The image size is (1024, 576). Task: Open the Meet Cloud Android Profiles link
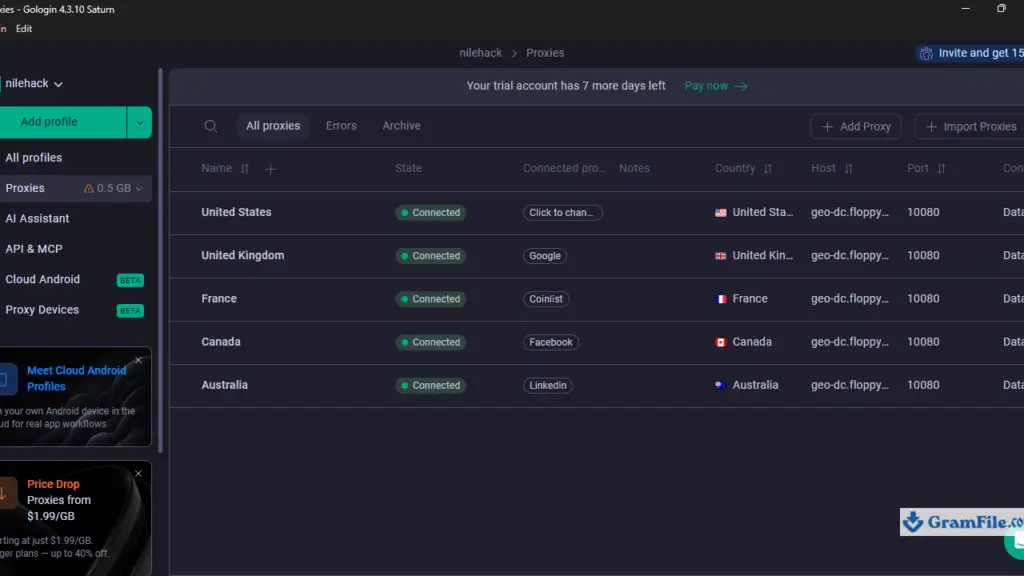point(76,378)
